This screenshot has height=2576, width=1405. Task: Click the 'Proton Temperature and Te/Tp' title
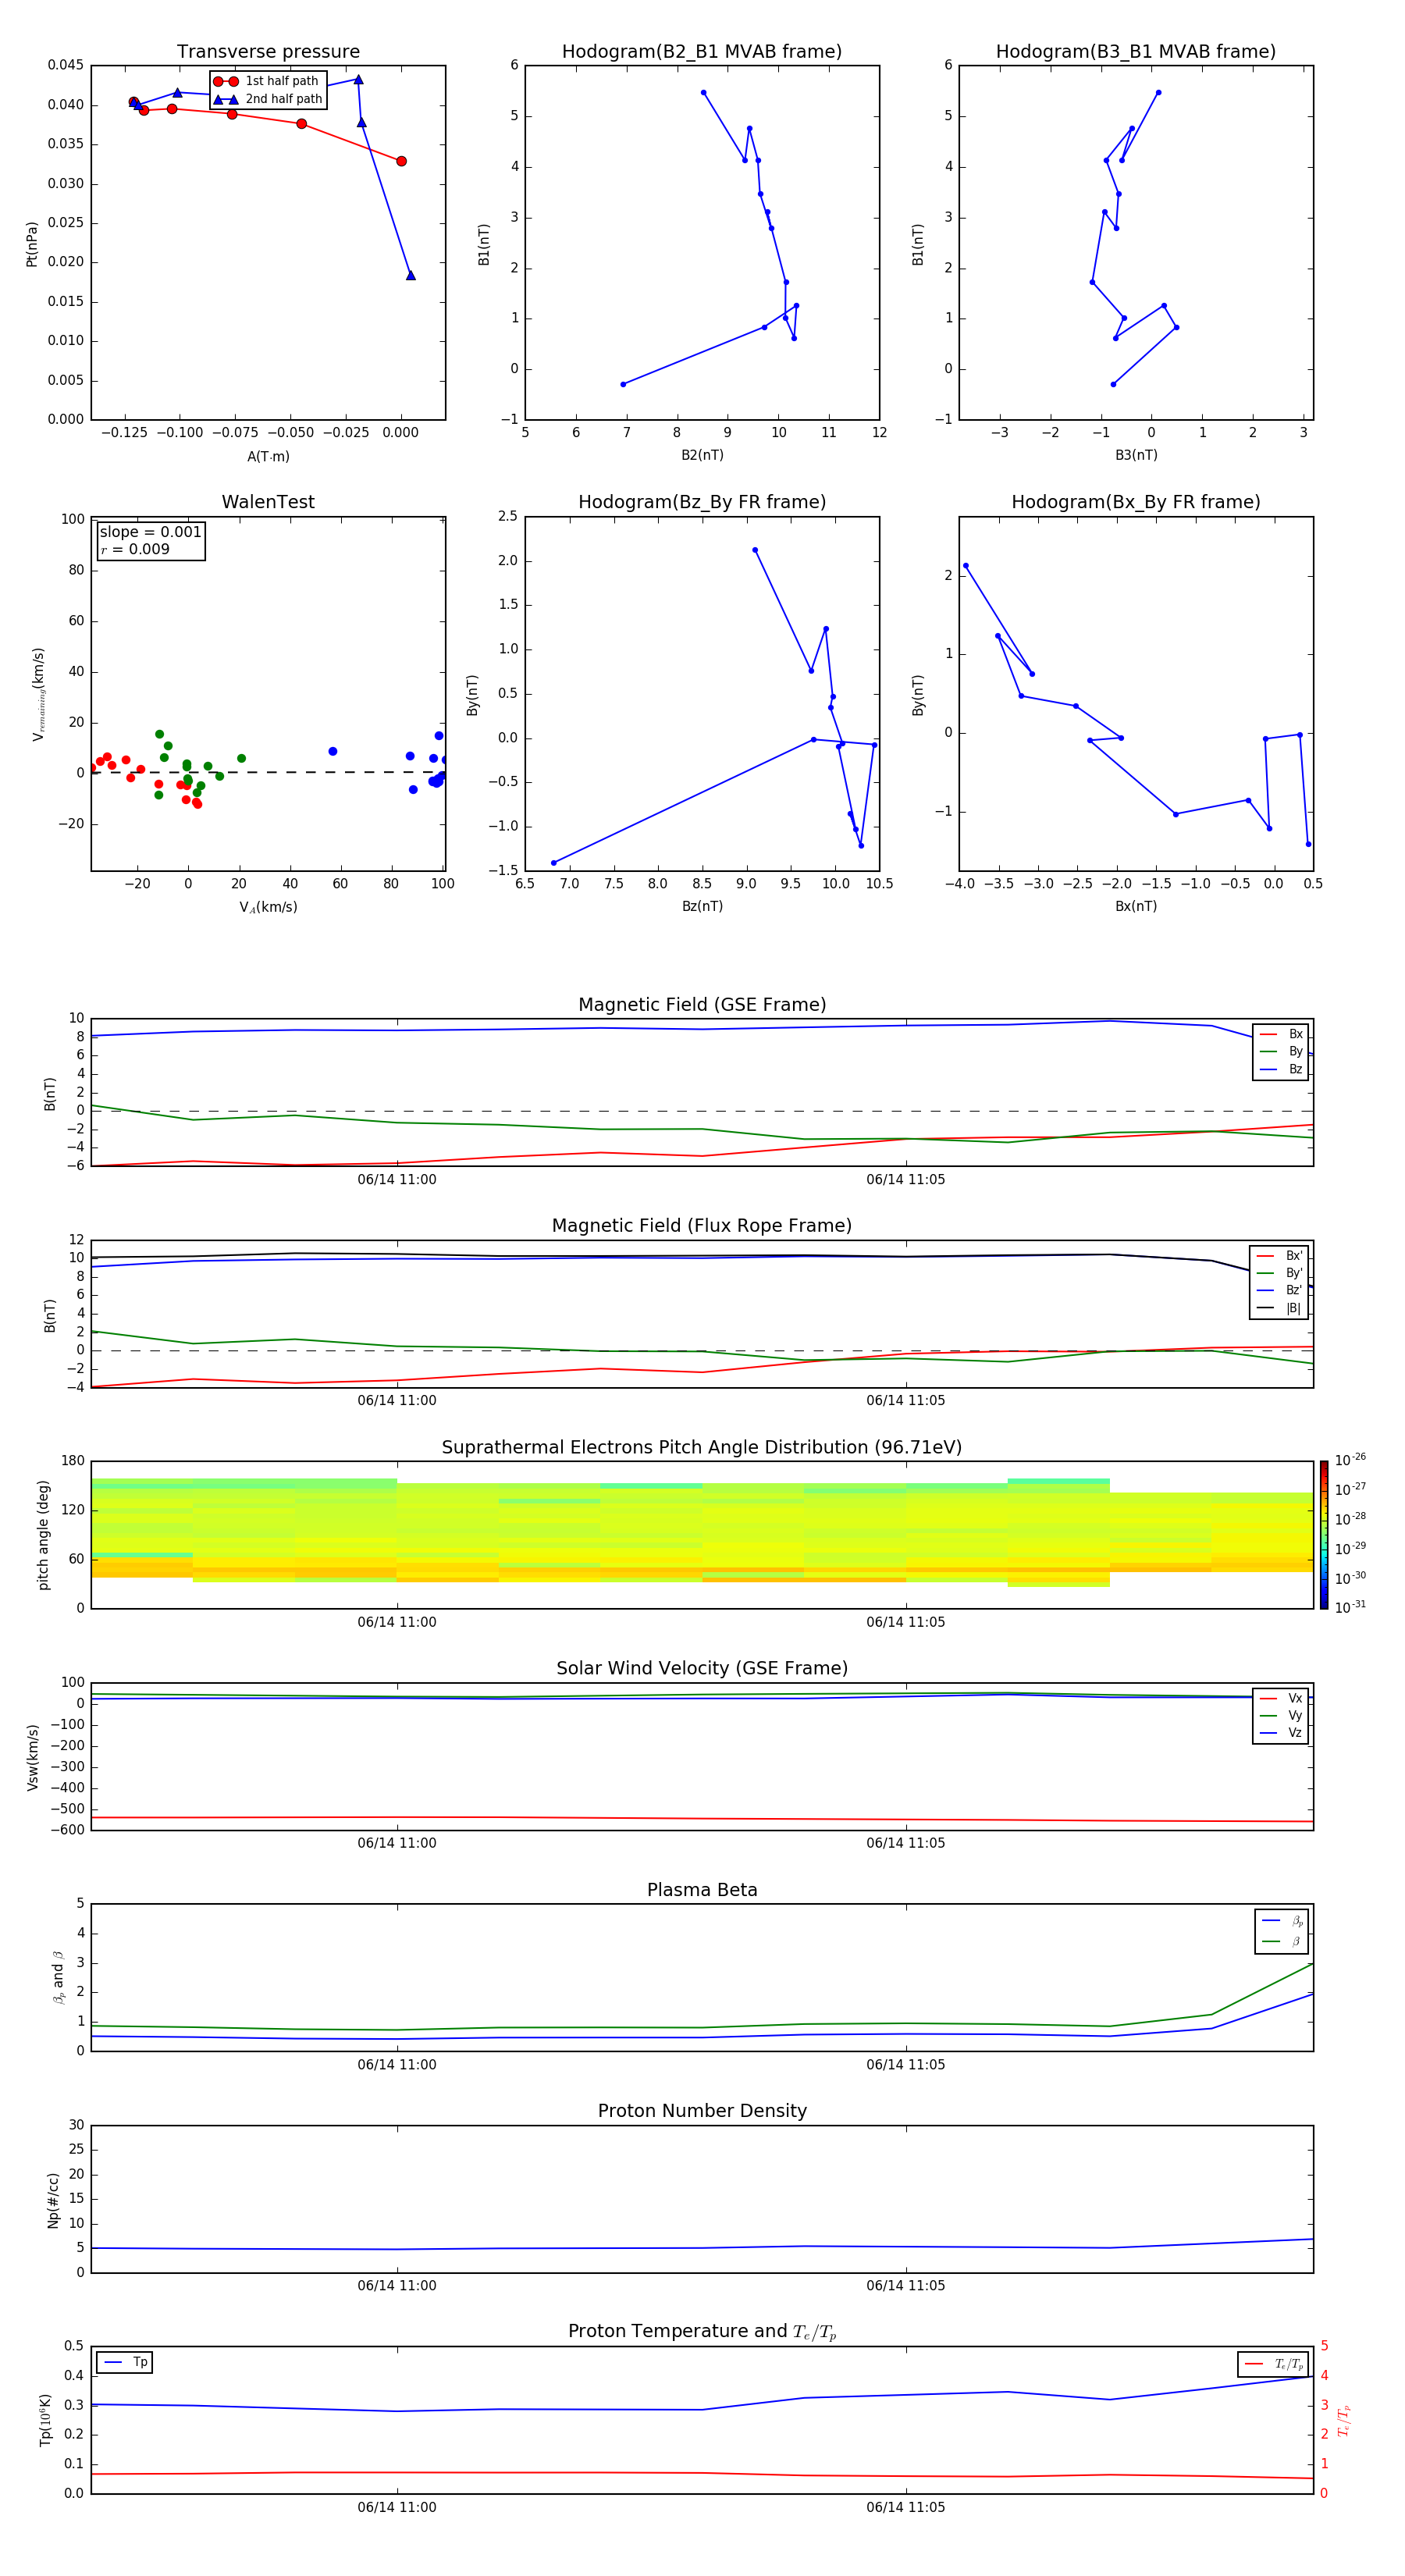(702, 2331)
